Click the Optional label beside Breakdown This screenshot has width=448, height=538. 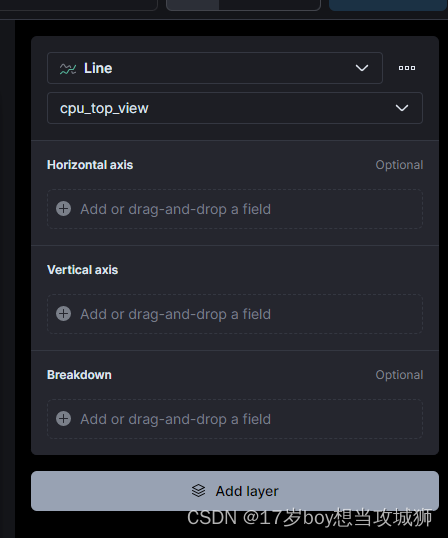click(399, 375)
